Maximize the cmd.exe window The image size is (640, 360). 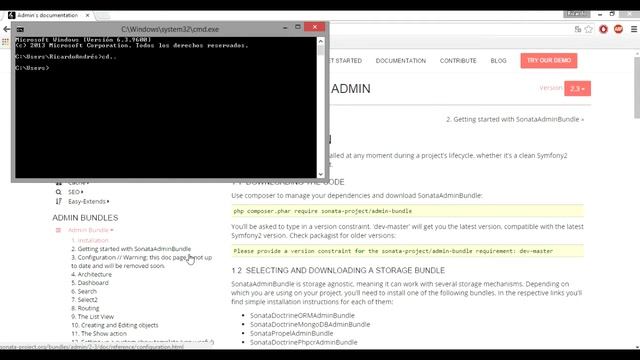298,27
